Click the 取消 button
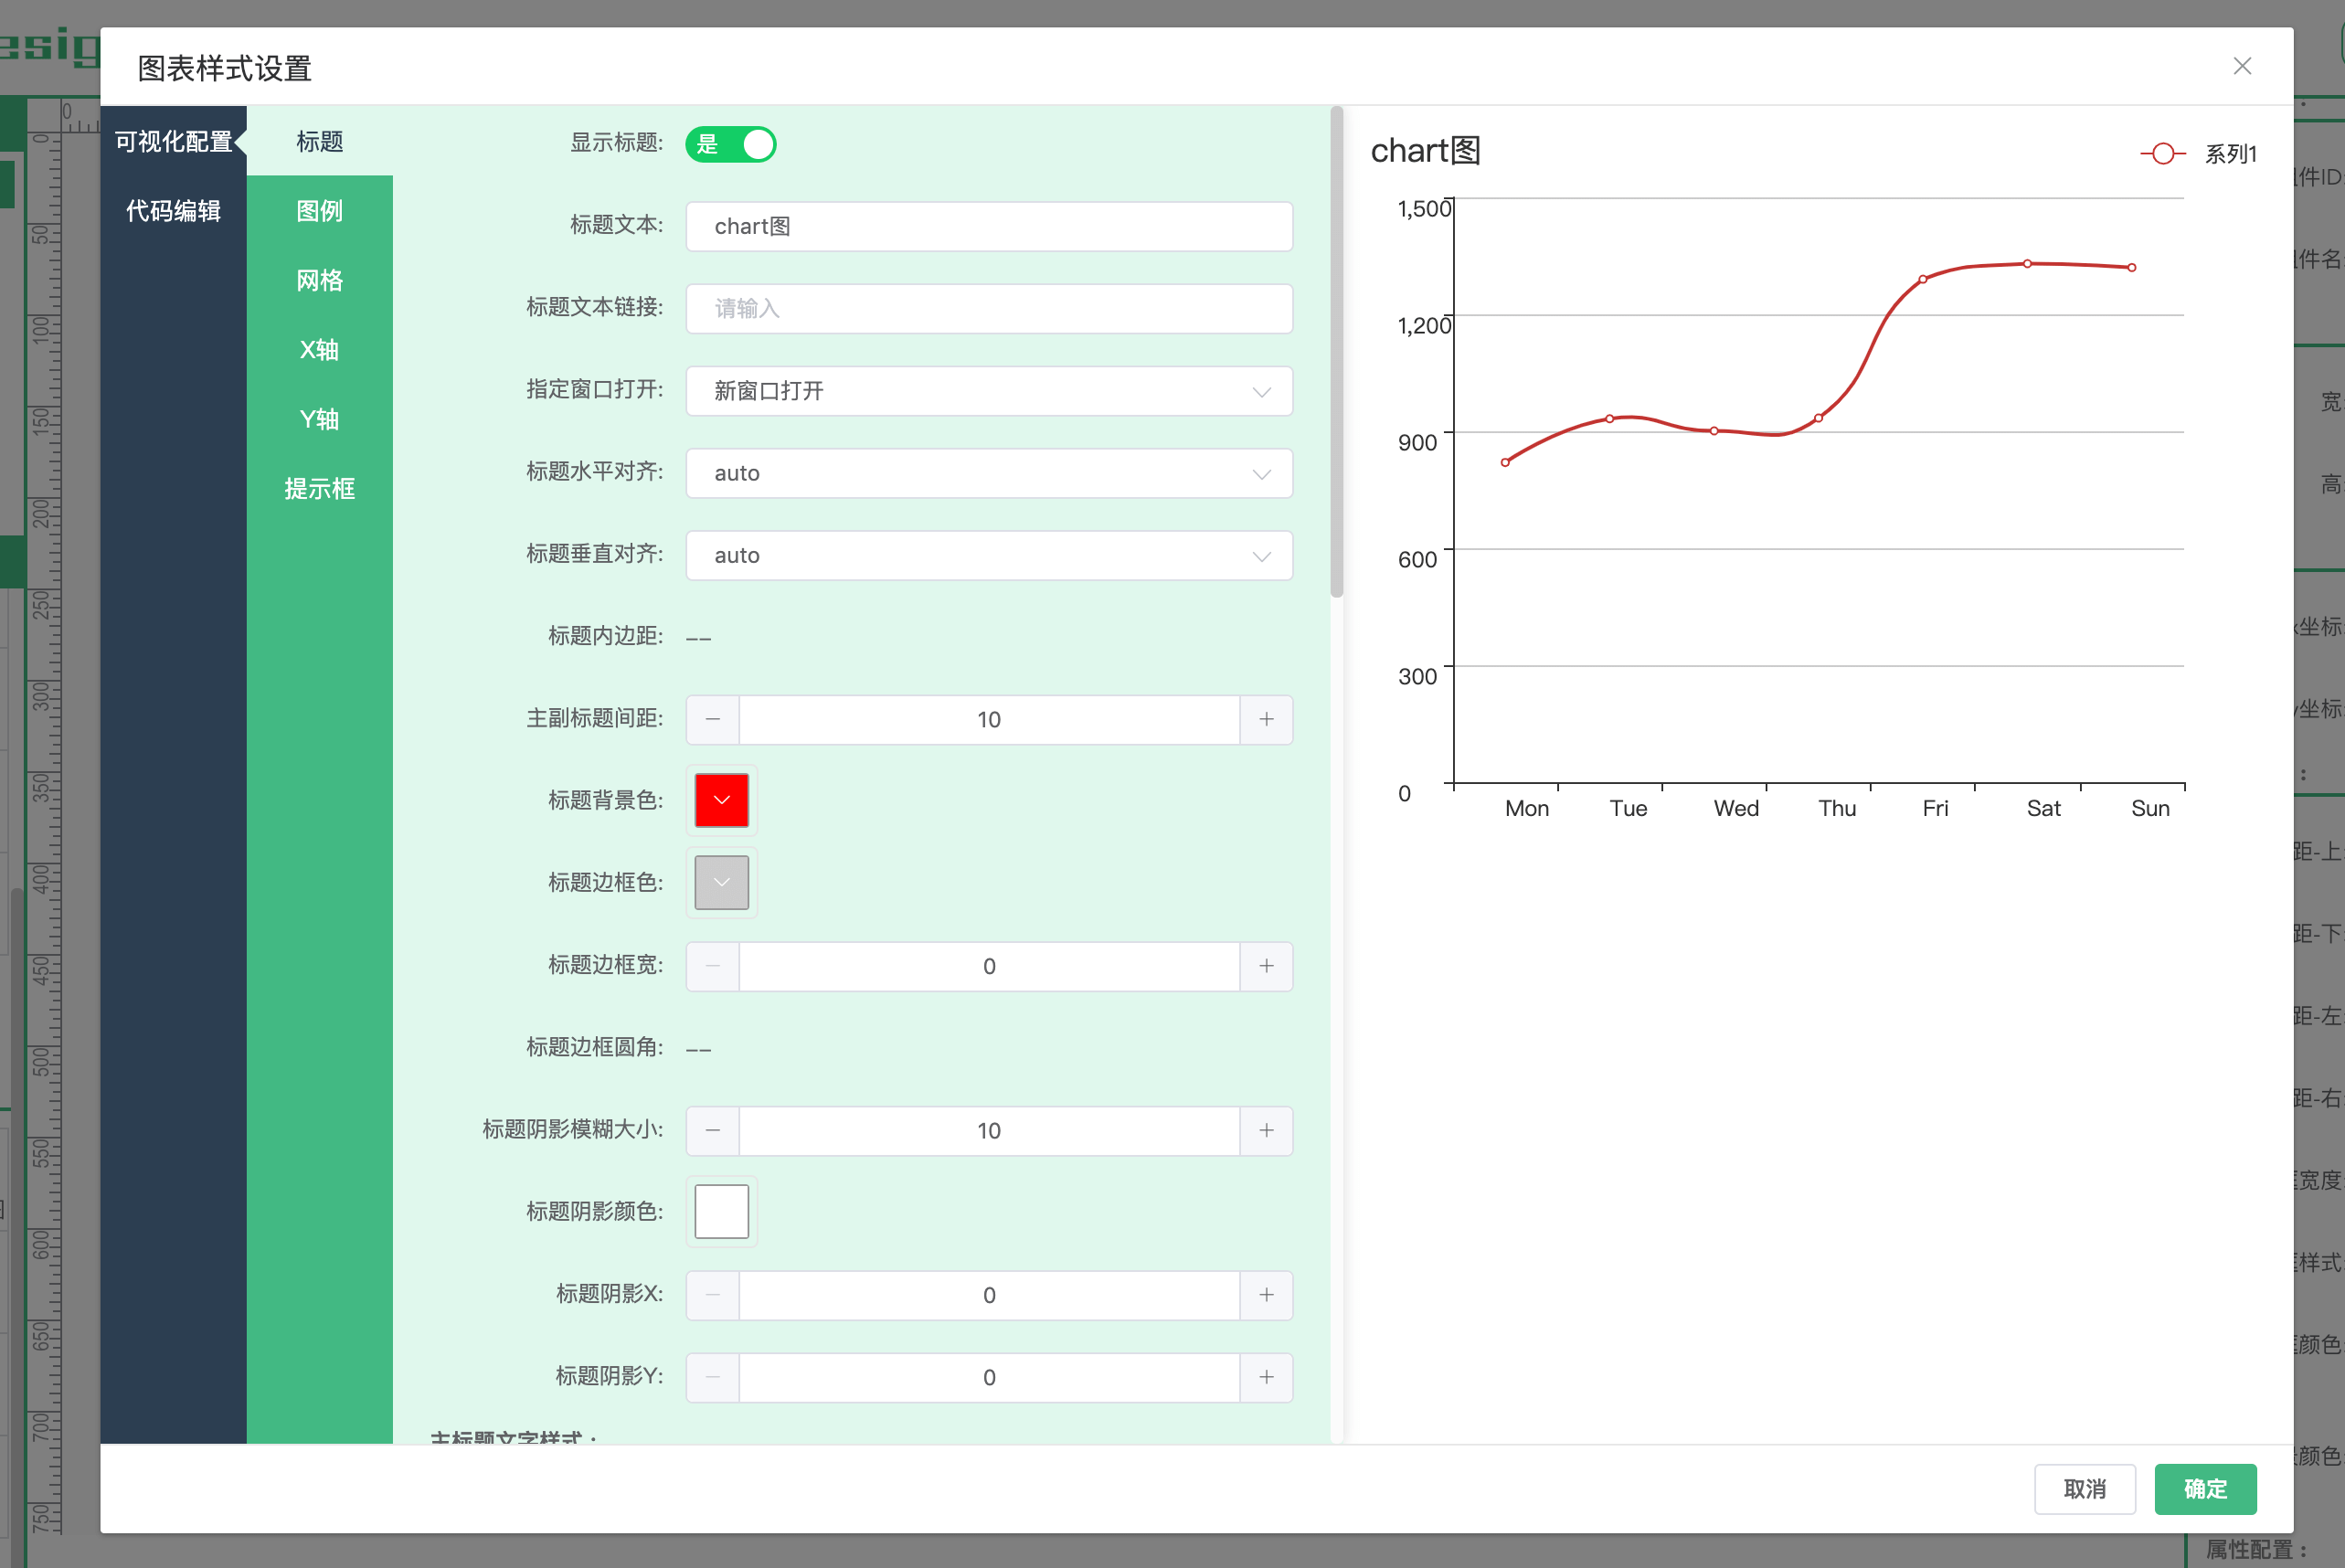This screenshot has height=1568, width=2345. click(x=2084, y=1489)
